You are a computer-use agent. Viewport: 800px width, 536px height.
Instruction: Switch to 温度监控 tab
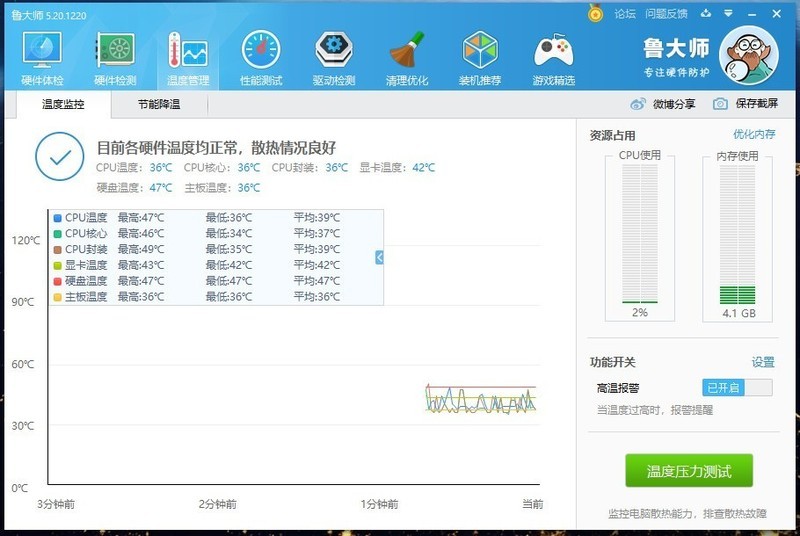click(63, 105)
